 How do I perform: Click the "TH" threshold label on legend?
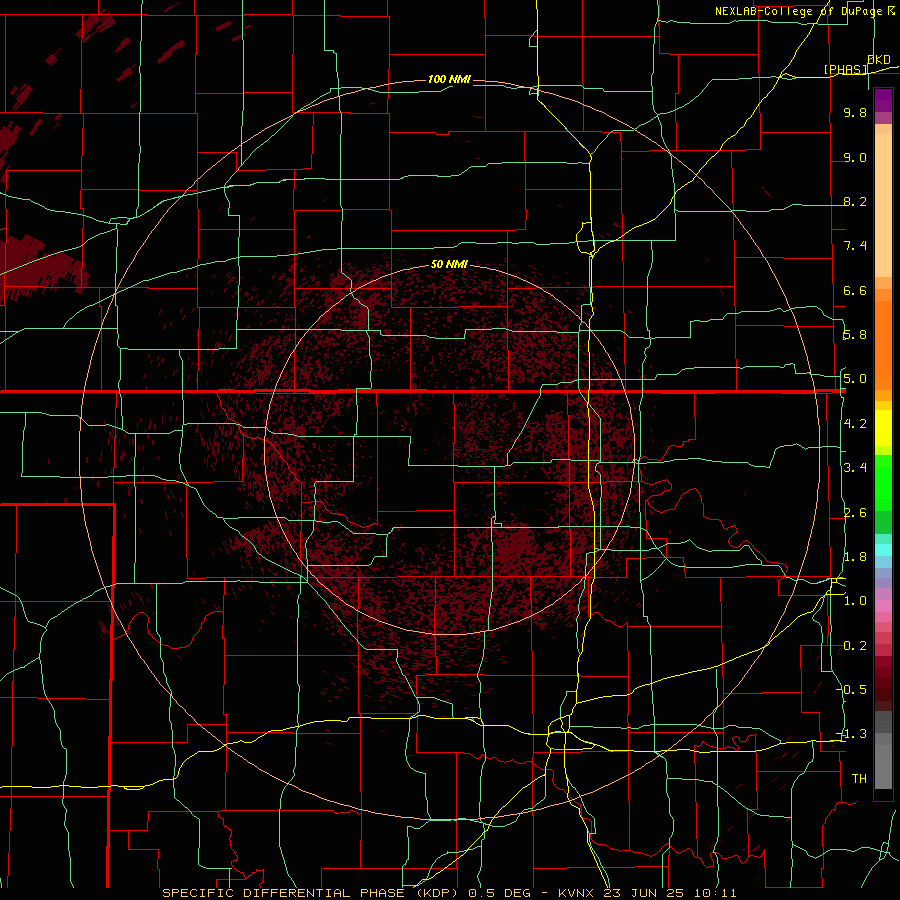[x=859, y=779]
